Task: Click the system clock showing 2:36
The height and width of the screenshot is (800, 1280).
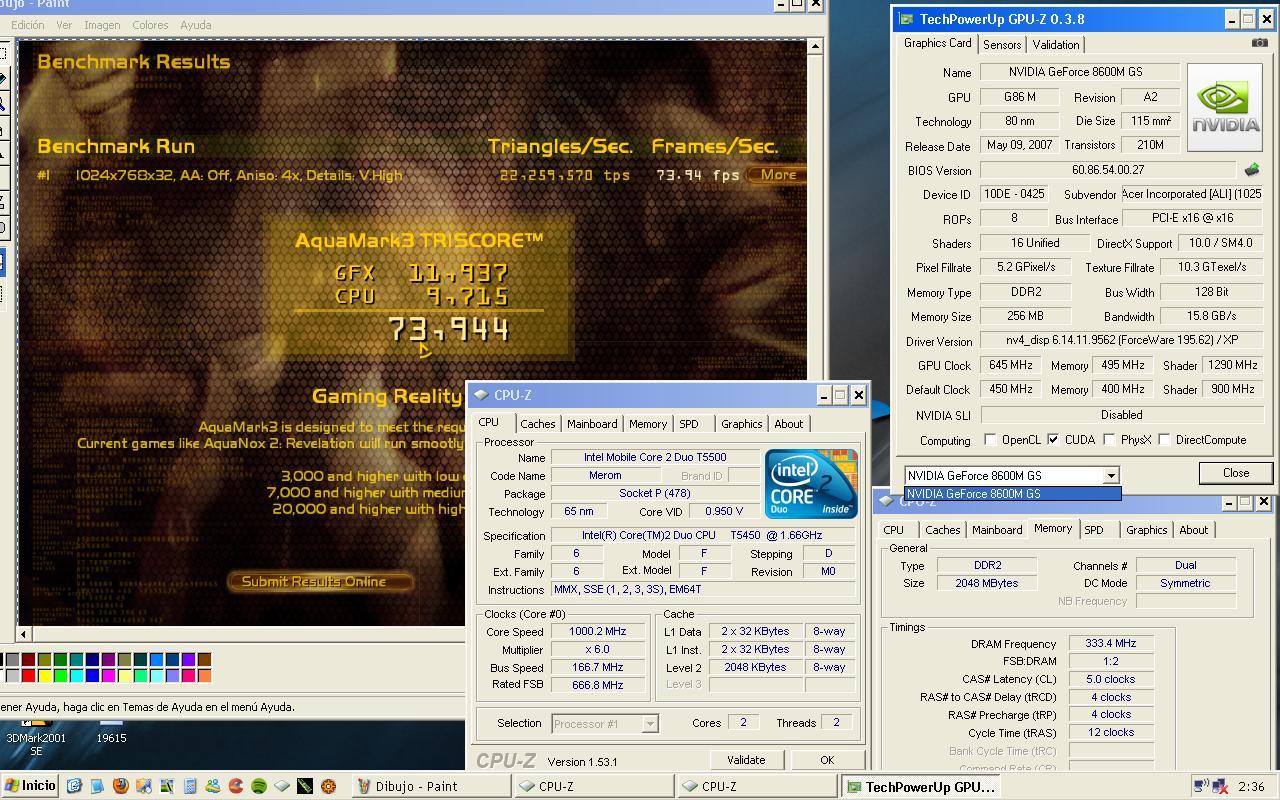Action: [x=1251, y=787]
